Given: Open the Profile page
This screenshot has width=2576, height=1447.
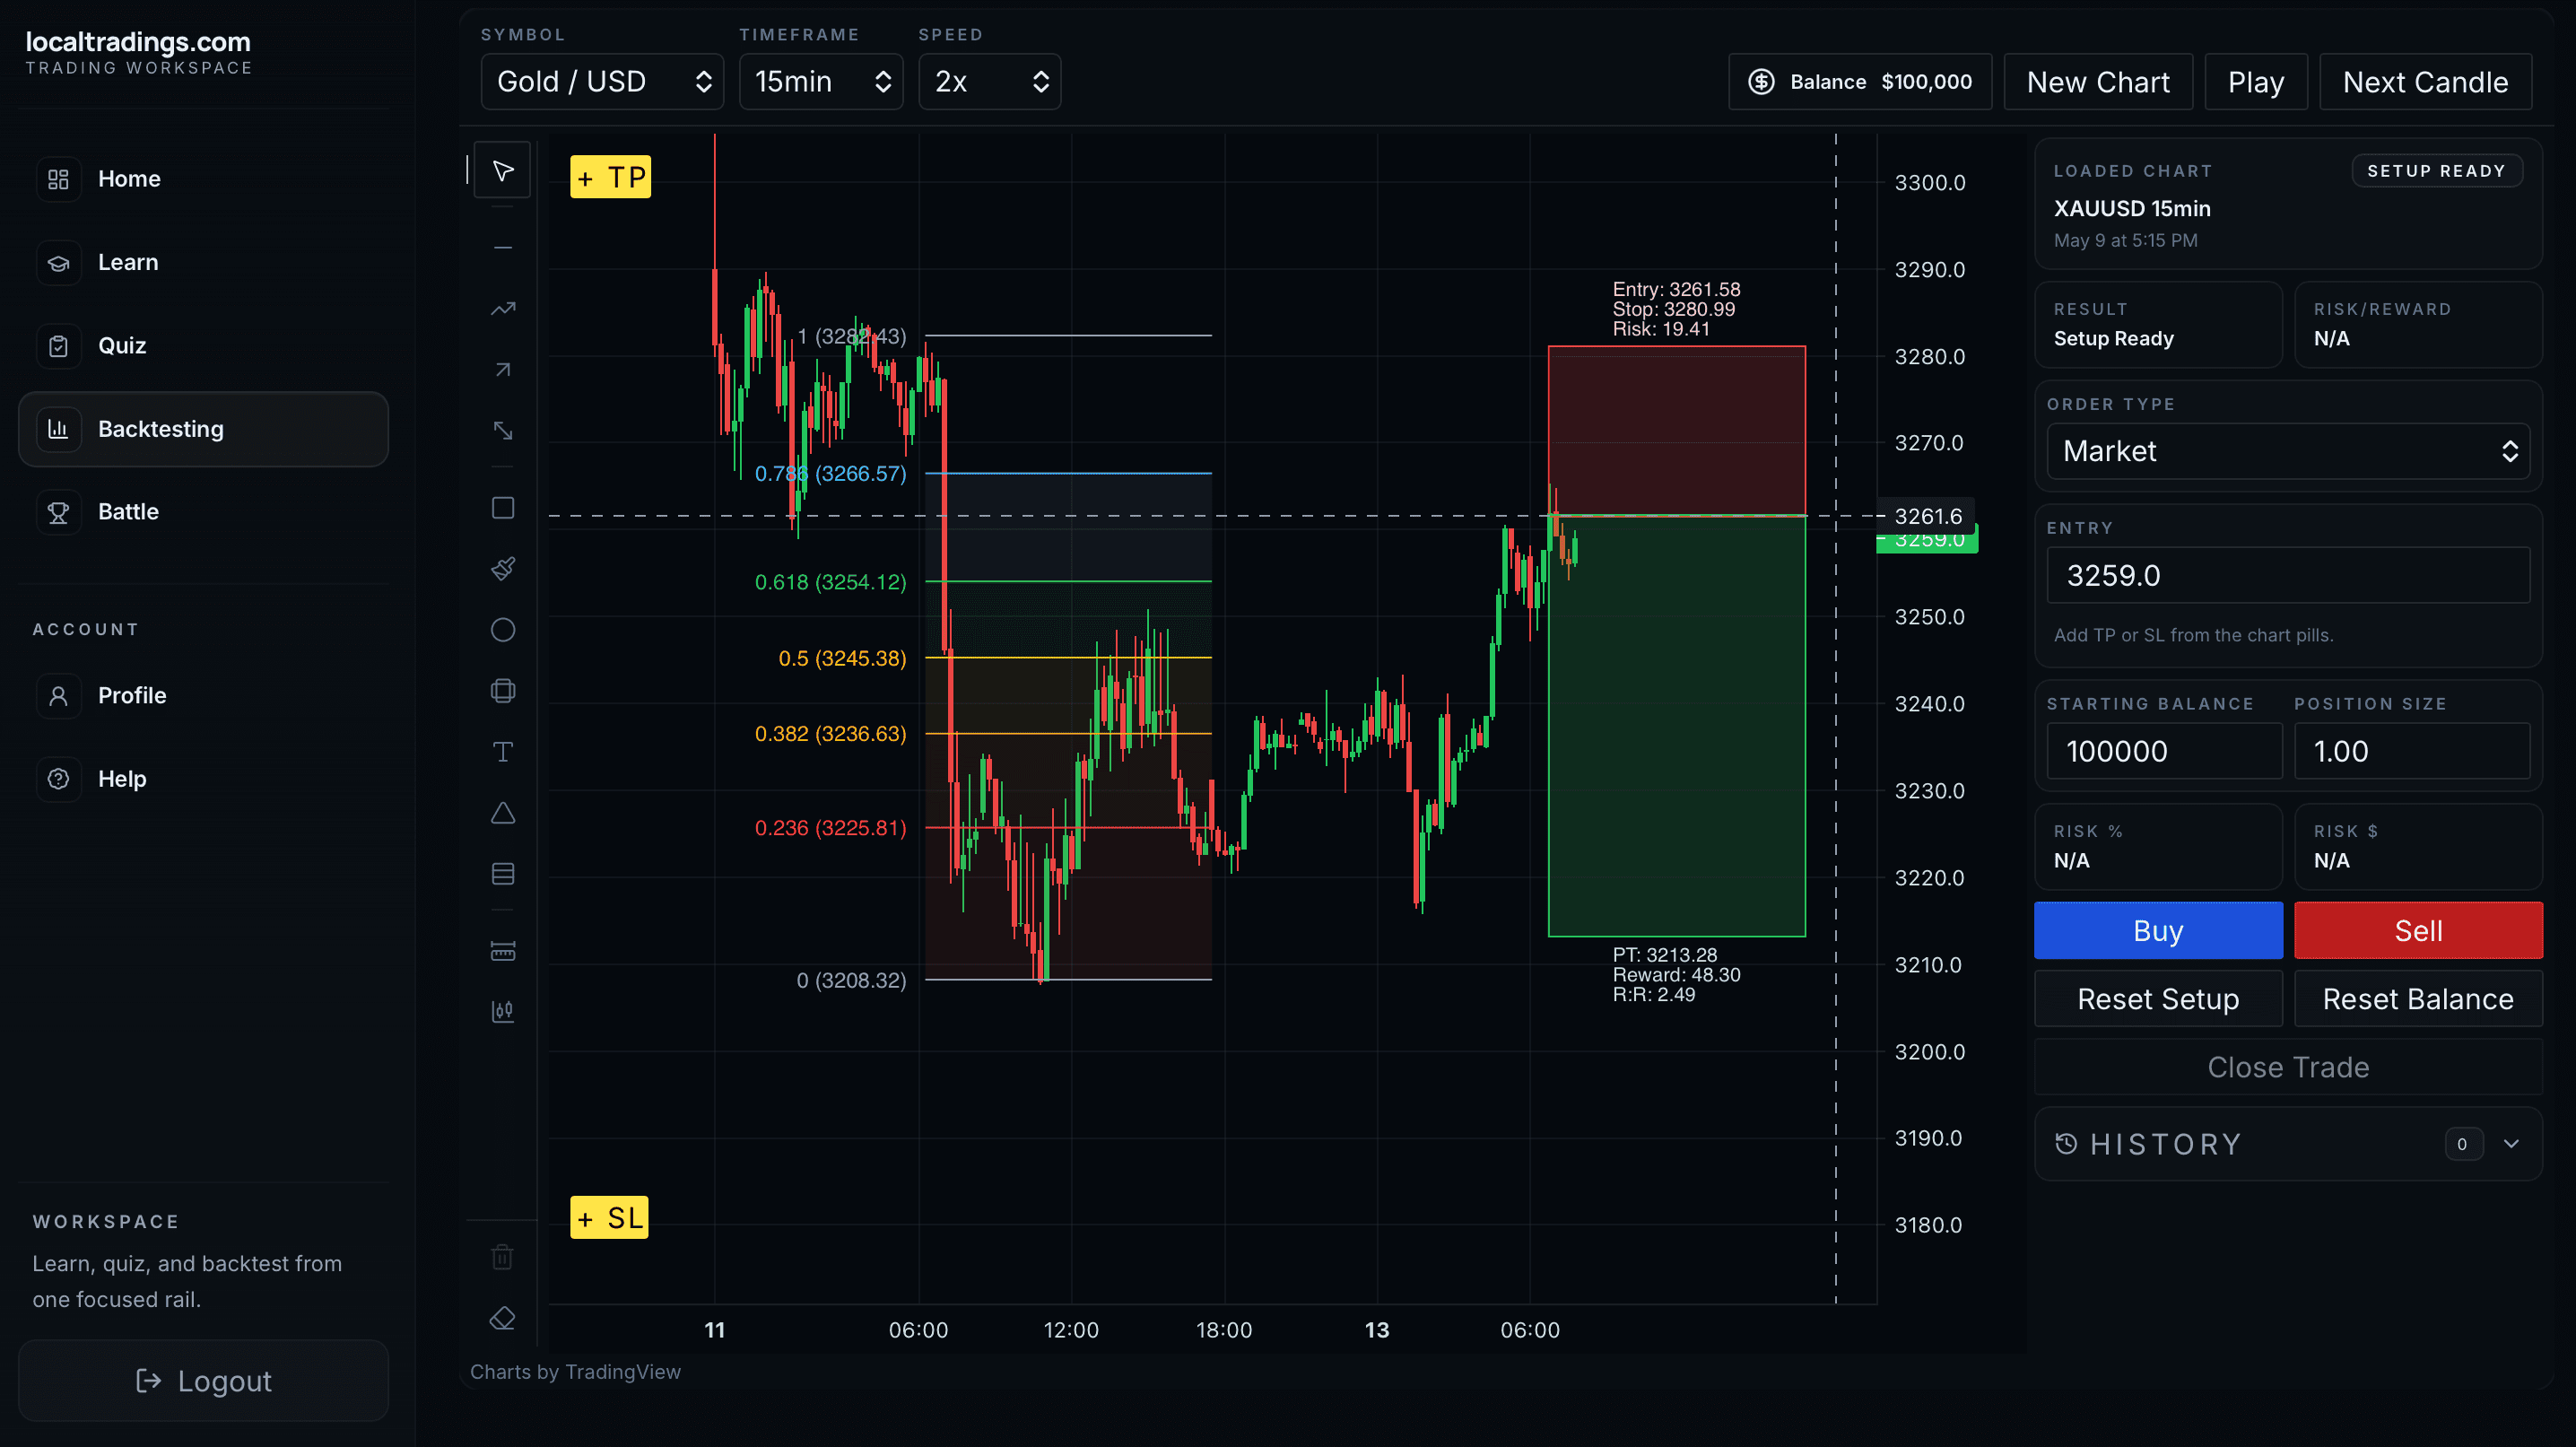Looking at the screenshot, I should pyautogui.click(x=203, y=695).
